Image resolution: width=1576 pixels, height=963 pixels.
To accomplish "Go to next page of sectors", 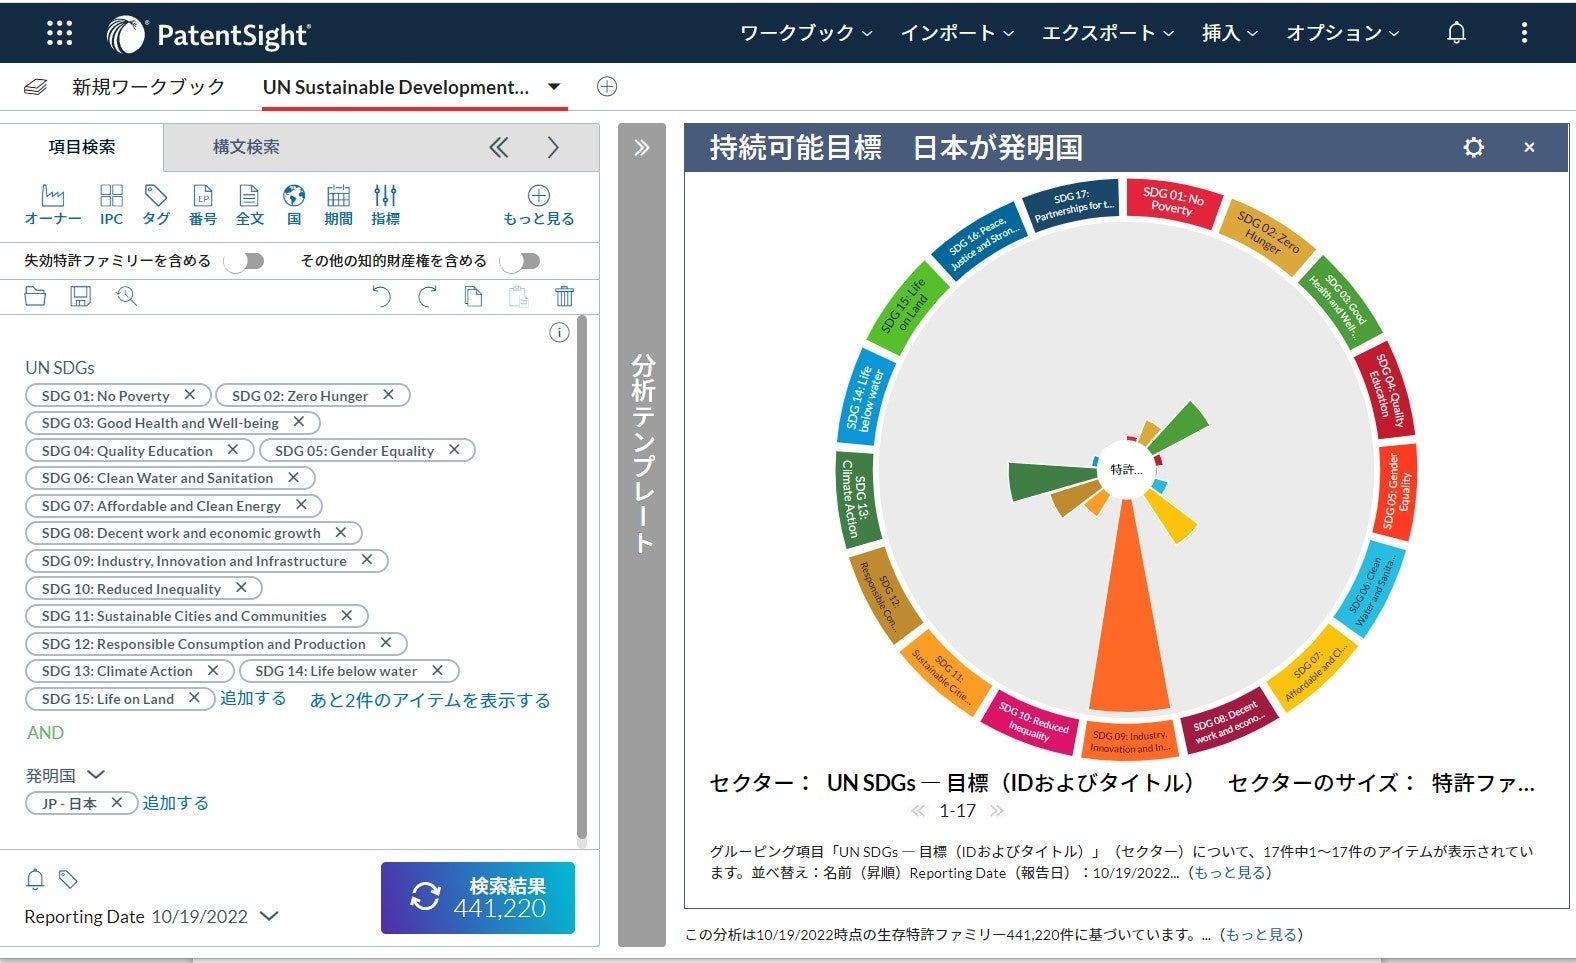I will (x=996, y=811).
